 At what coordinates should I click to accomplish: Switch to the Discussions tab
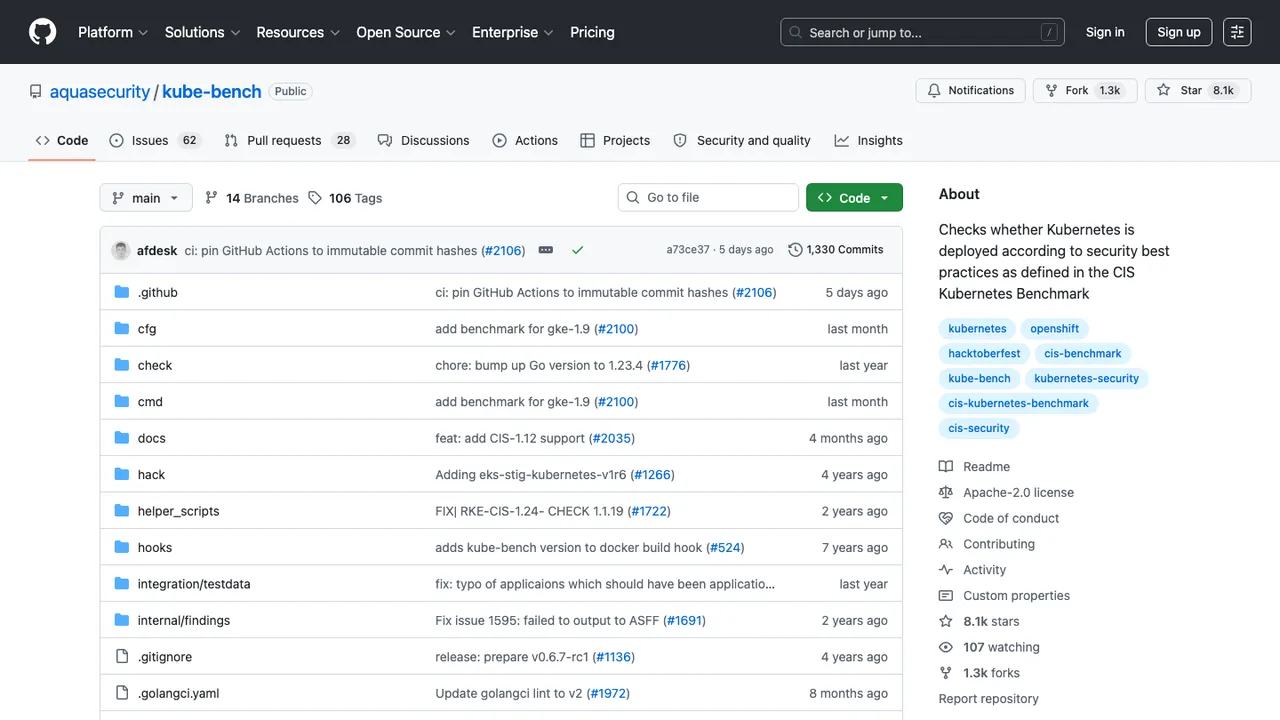pos(423,140)
